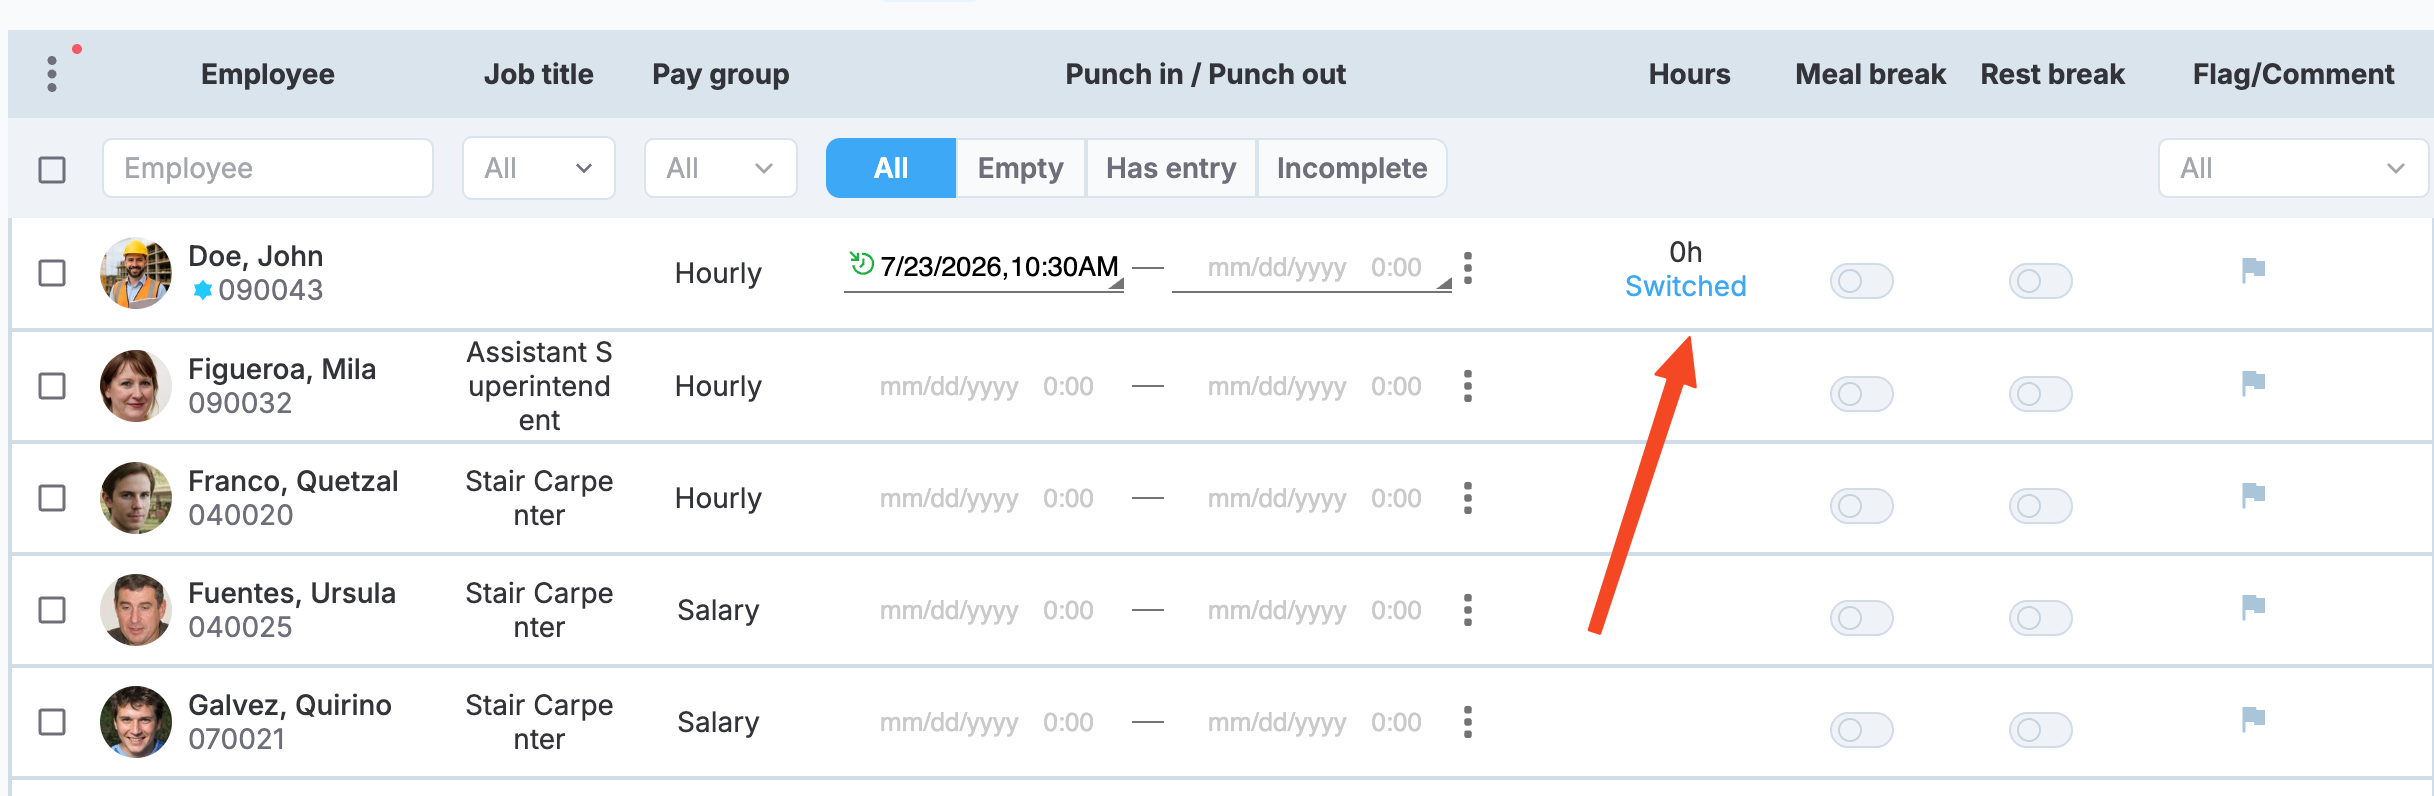Image resolution: width=2434 pixels, height=796 pixels.
Task: Click the flag icon for Quirino Galvez
Action: point(2253,719)
